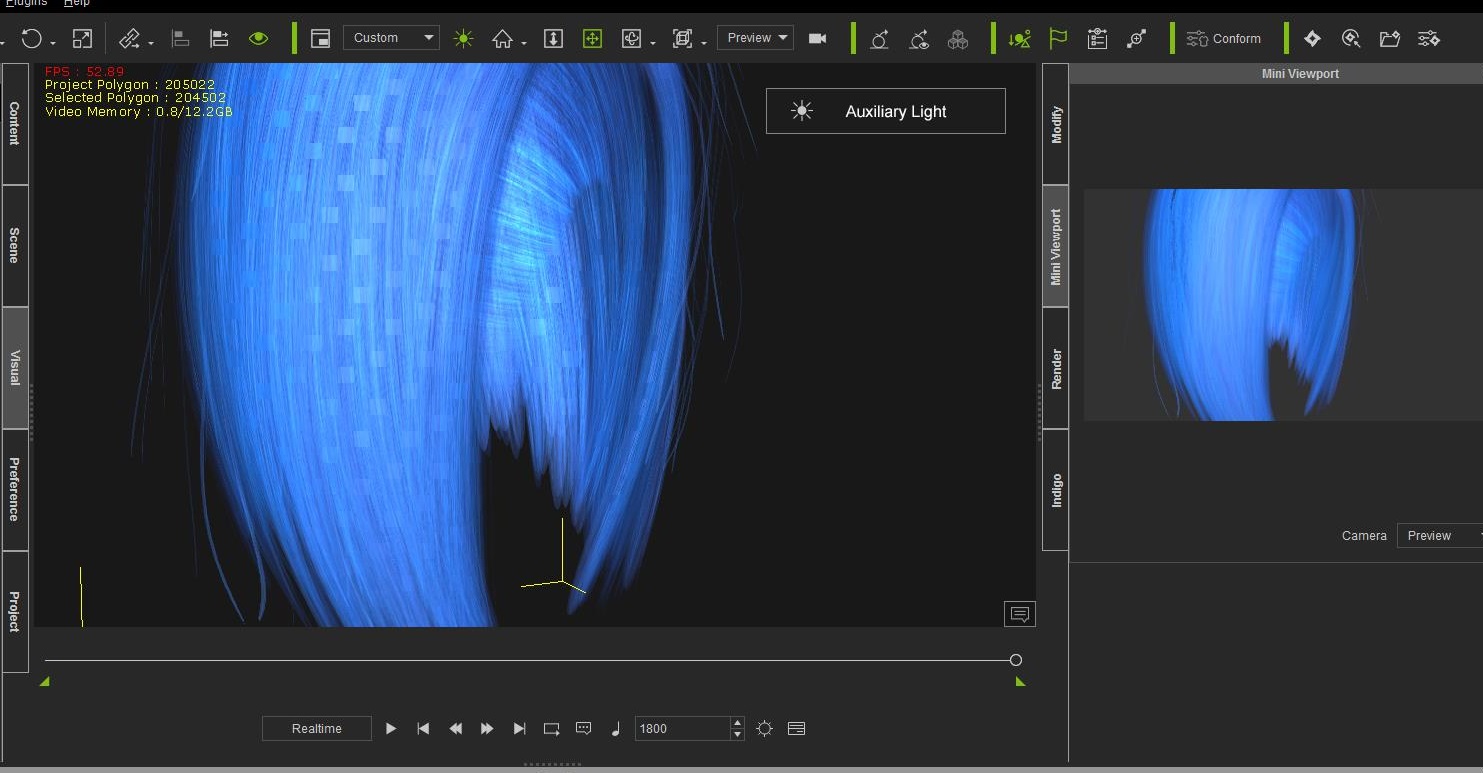Step to previous frame
The height and width of the screenshot is (773, 1483).
point(455,729)
